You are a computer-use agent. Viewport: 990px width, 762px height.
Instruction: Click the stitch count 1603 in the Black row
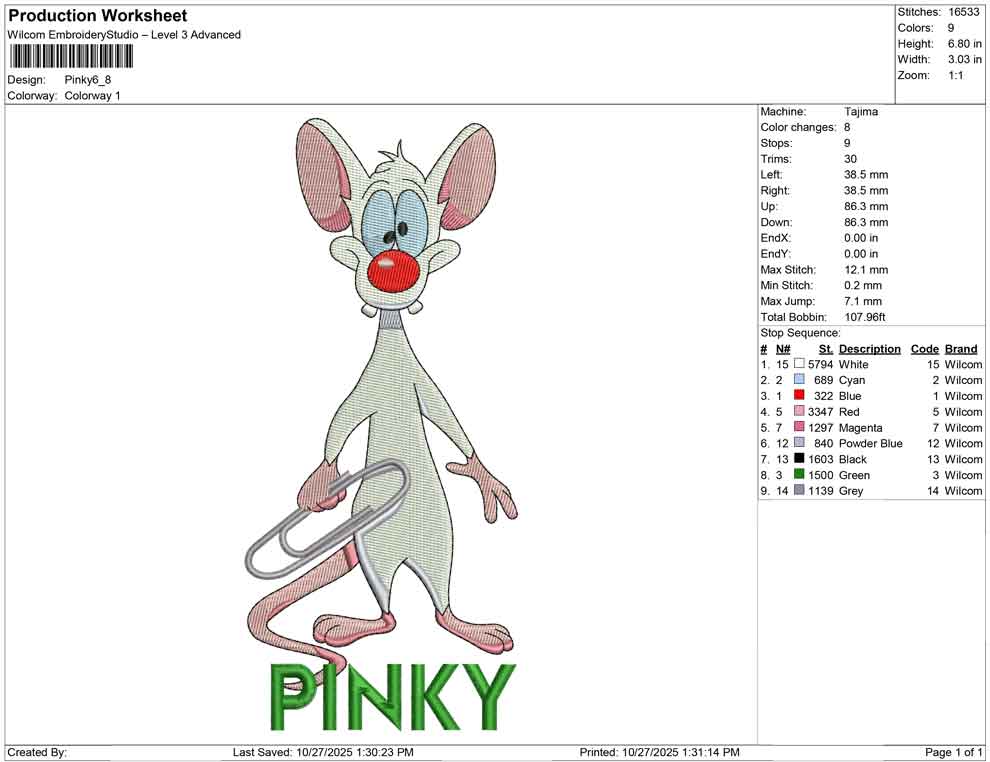[x=820, y=459]
